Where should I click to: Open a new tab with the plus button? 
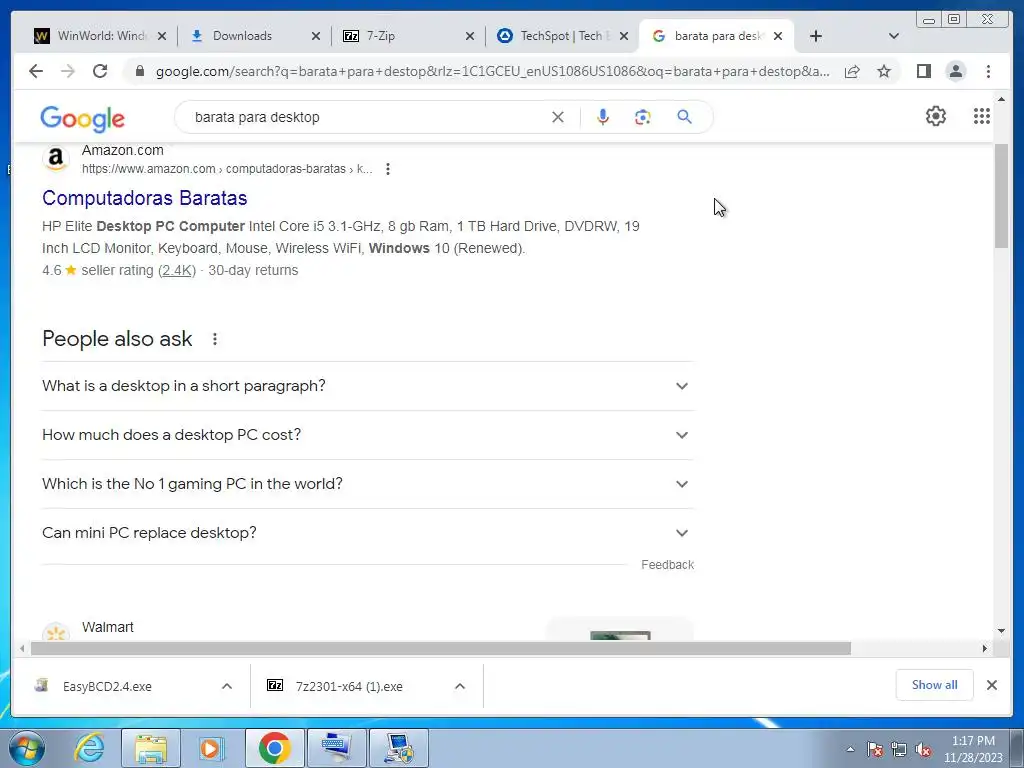[816, 36]
